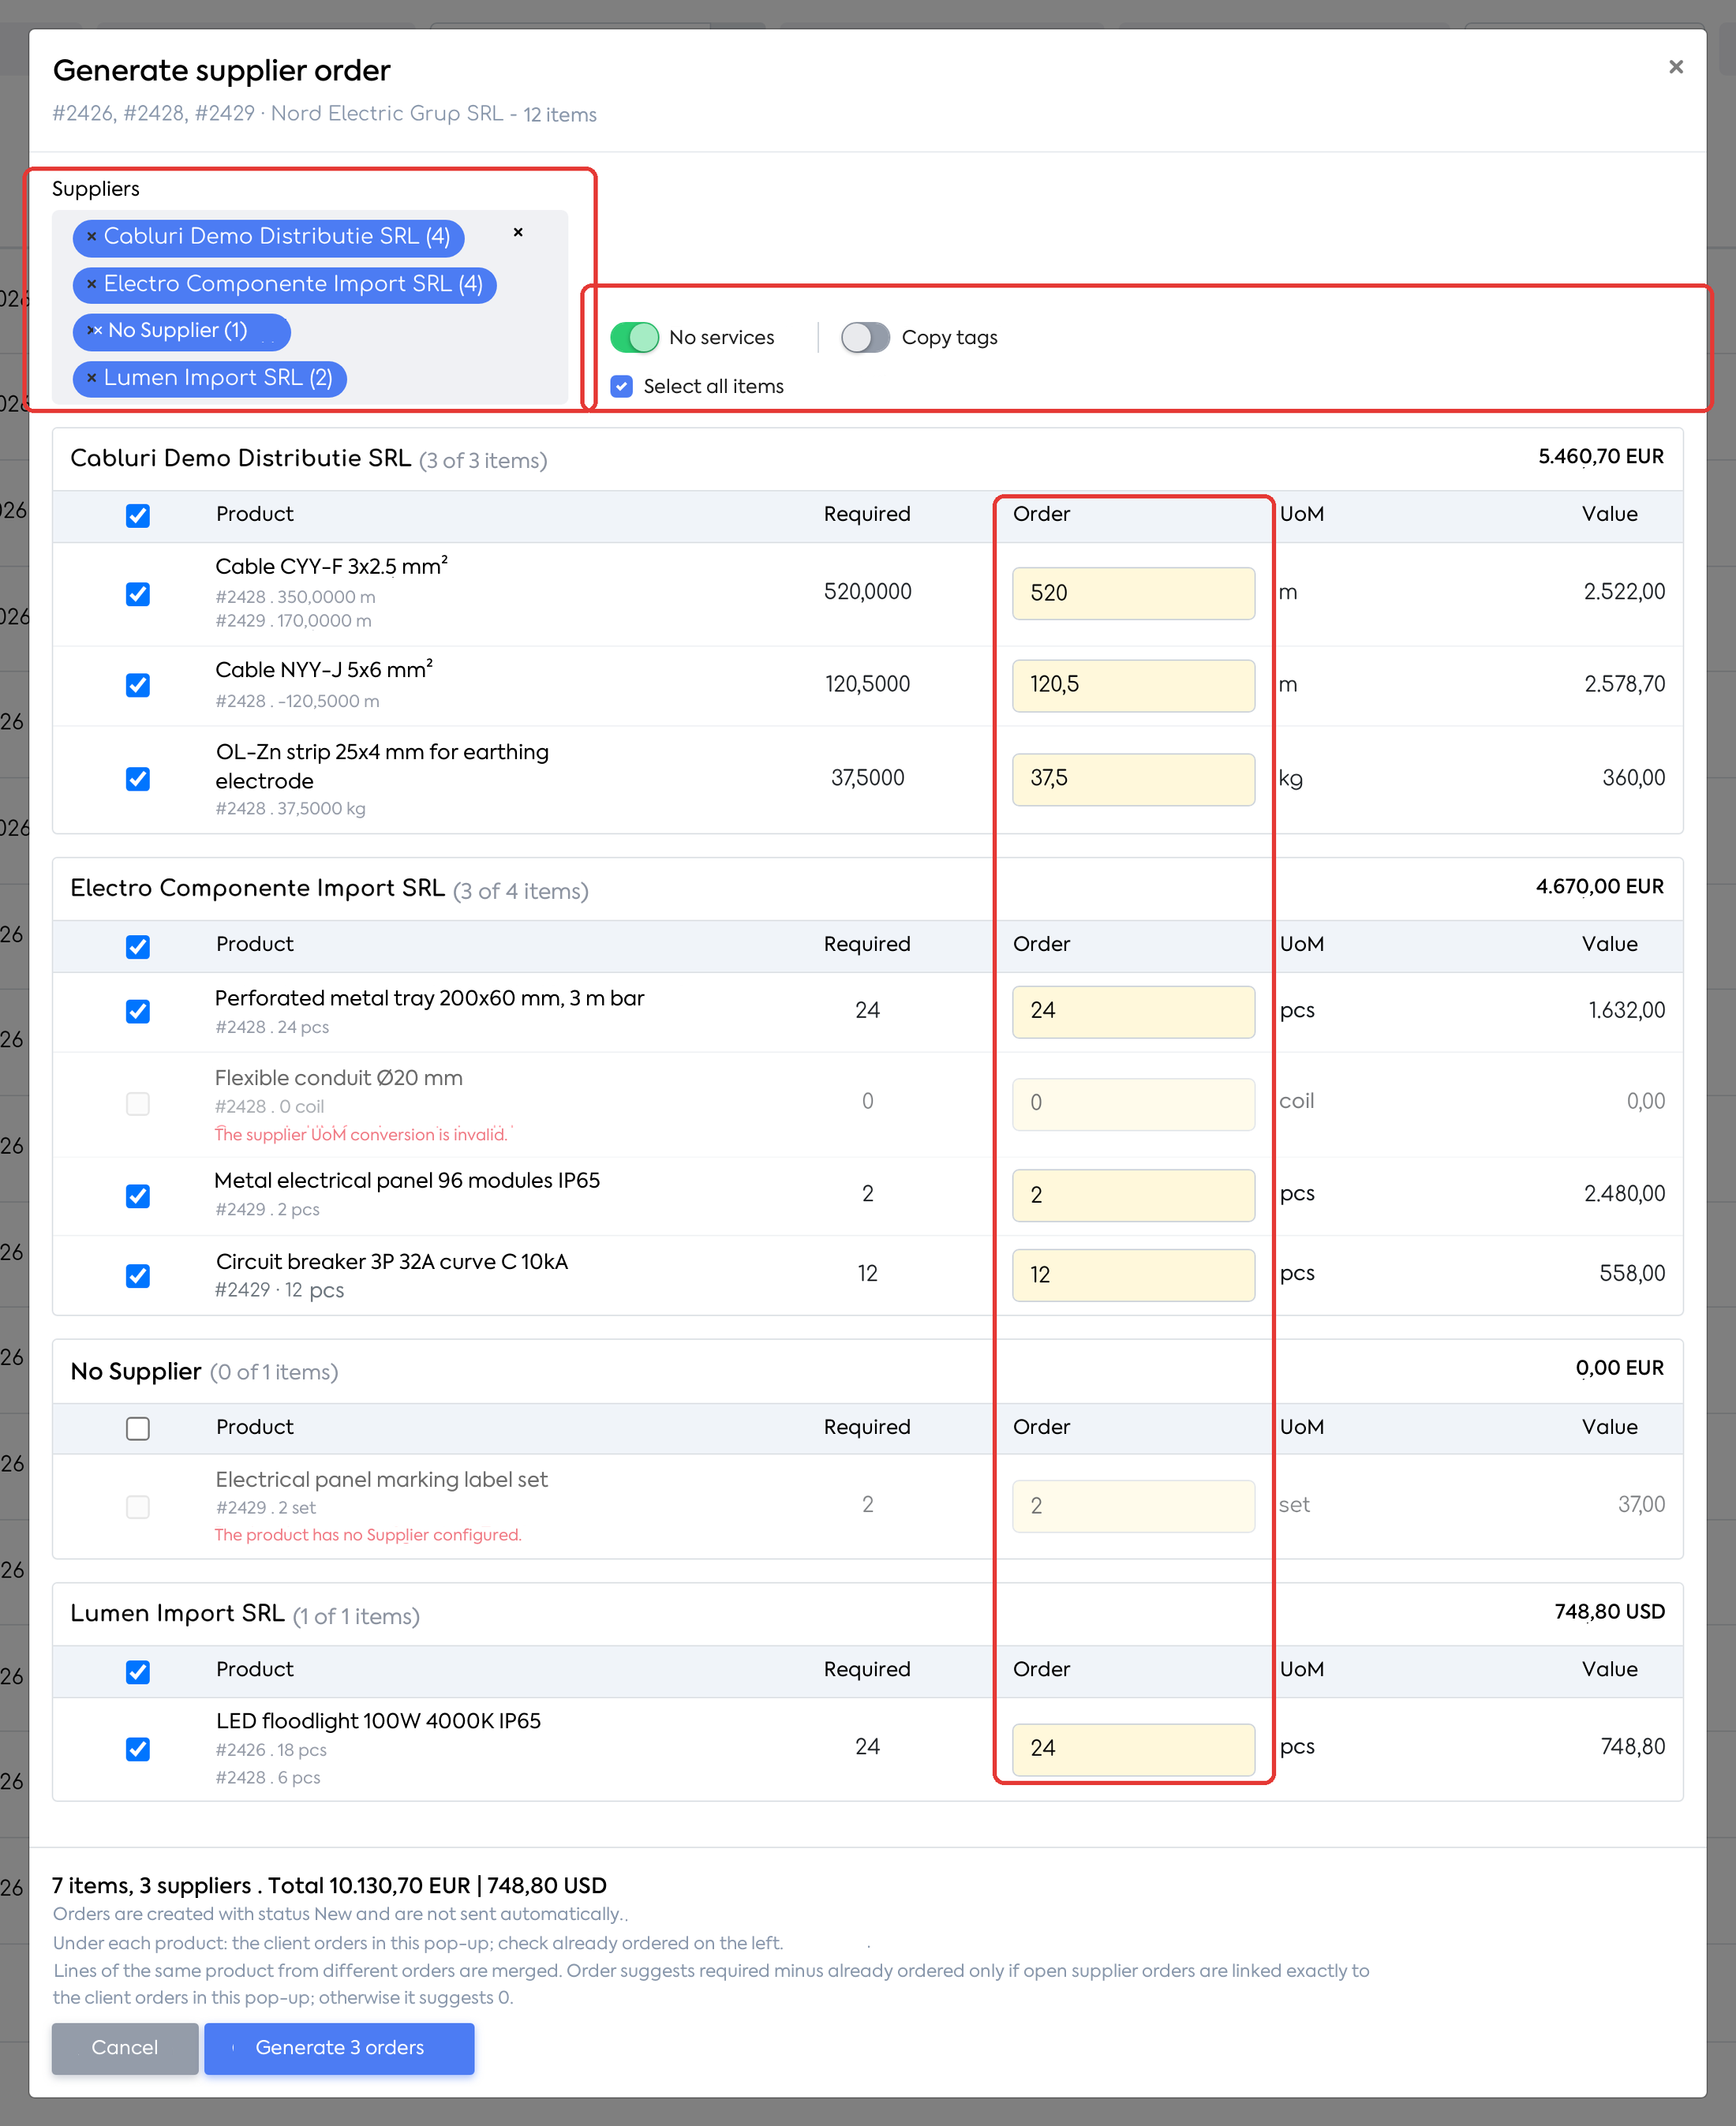
Task: Remove Cabluri Demo Distributie SRL supplier tag
Action: click(x=91, y=236)
